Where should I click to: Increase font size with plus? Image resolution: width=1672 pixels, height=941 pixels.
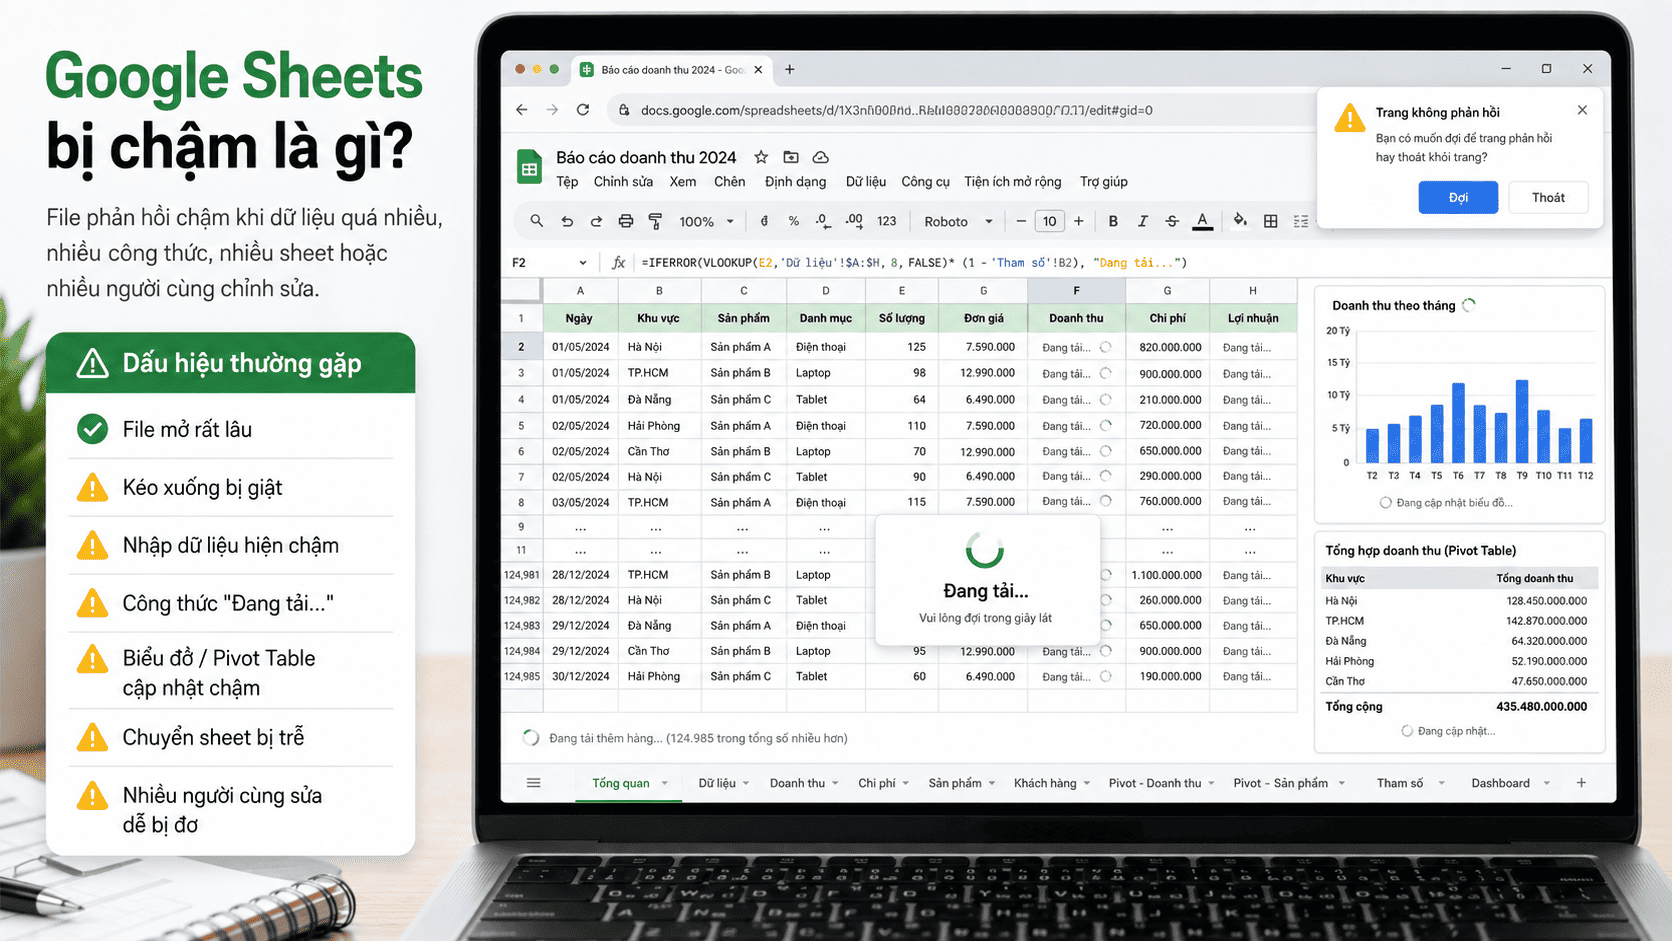1078,221
